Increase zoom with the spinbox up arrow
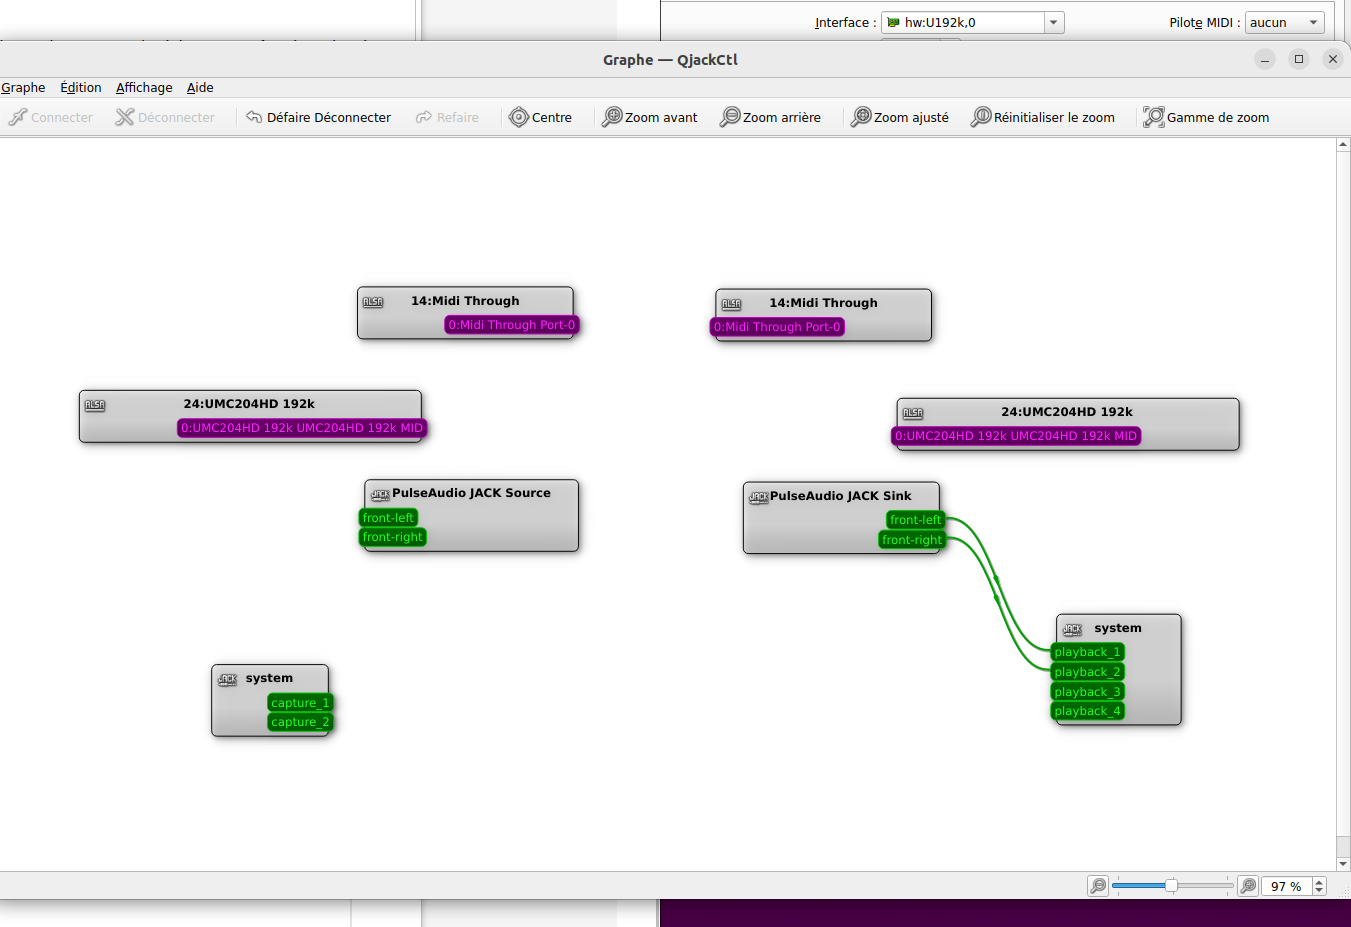Image resolution: width=1351 pixels, height=927 pixels. (1319, 881)
